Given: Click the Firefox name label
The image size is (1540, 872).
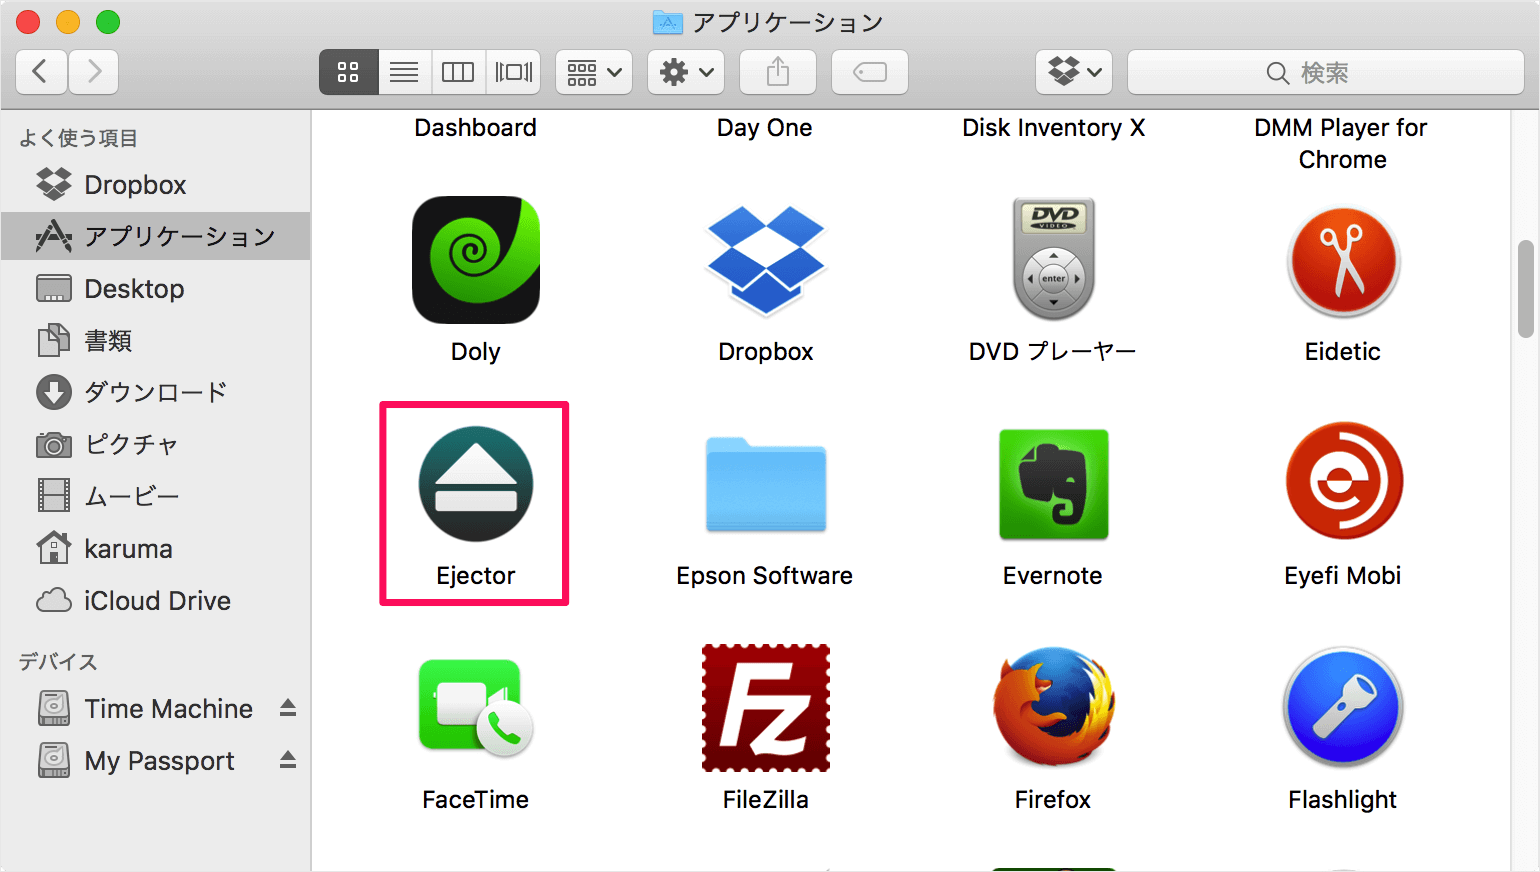Looking at the screenshot, I should coord(1053,800).
